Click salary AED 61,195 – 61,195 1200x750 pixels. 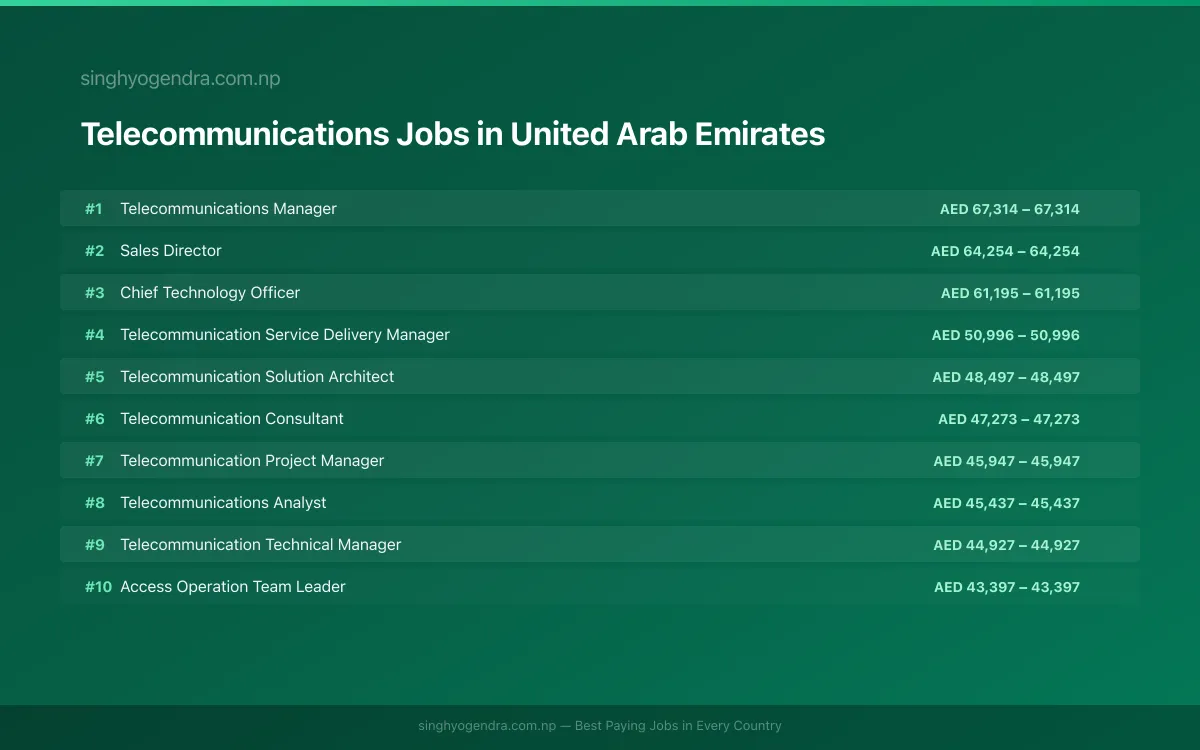tap(1010, 293)
